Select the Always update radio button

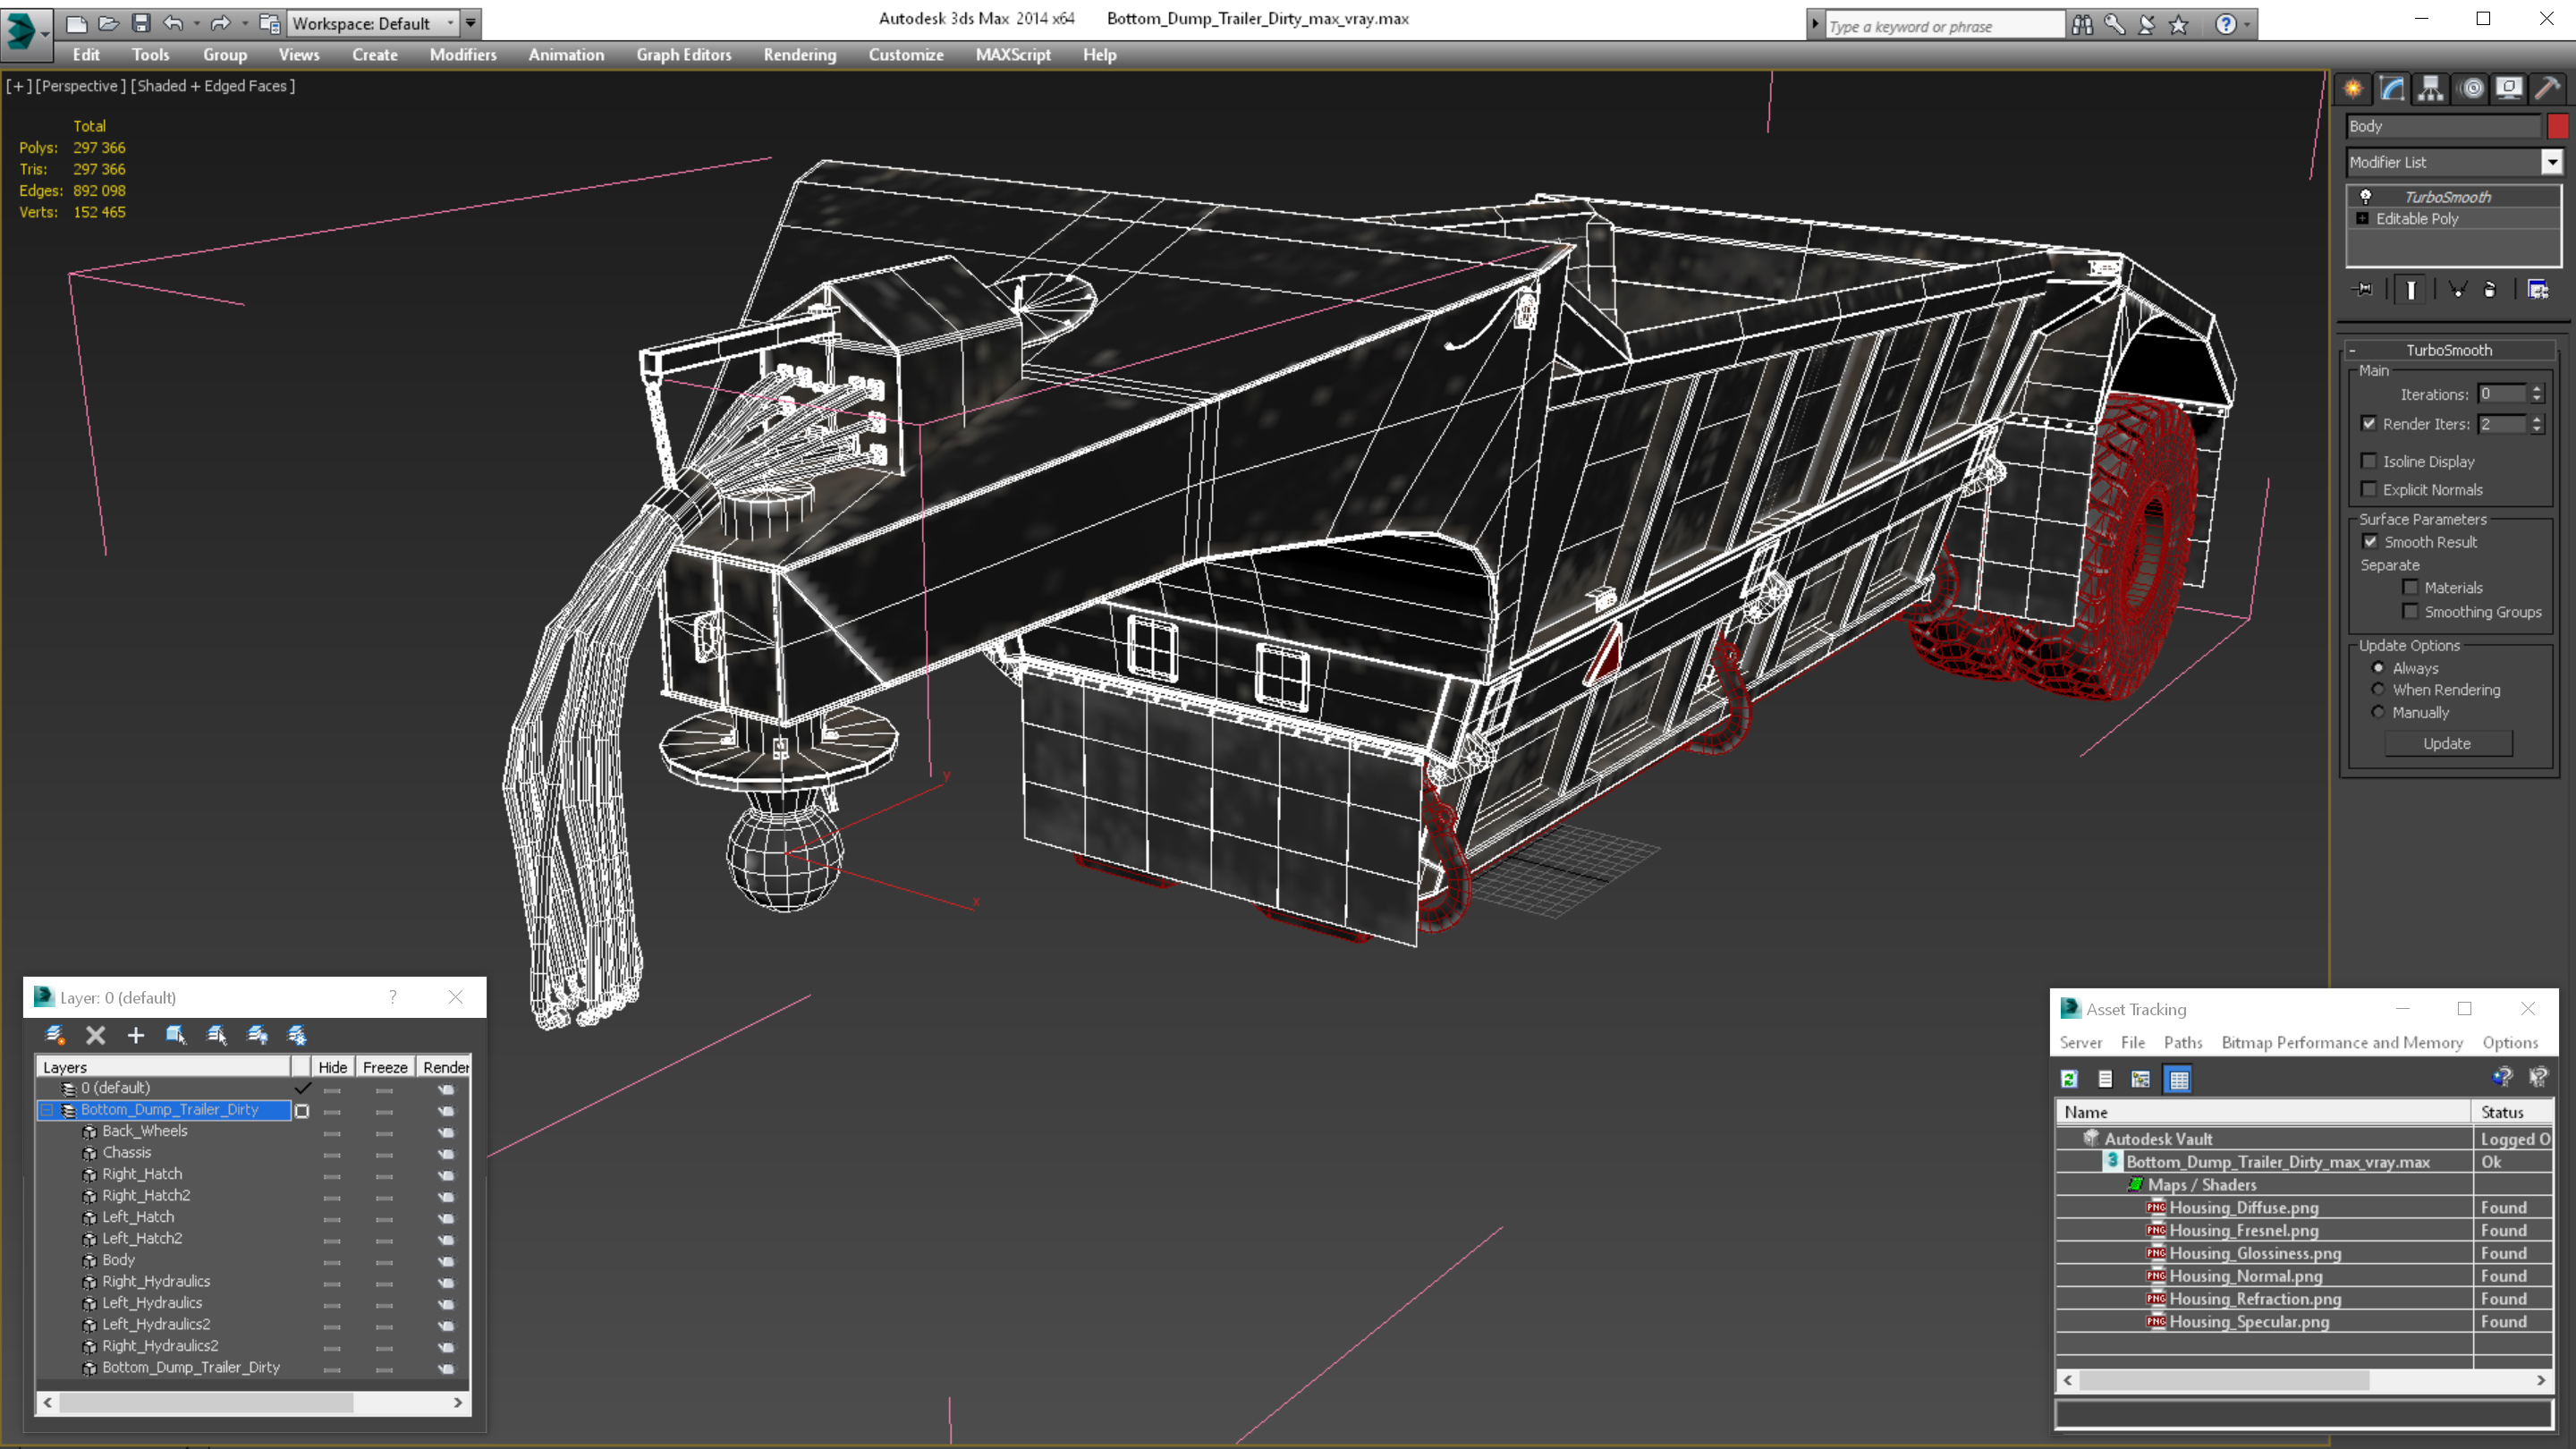tap(2379, 667)
